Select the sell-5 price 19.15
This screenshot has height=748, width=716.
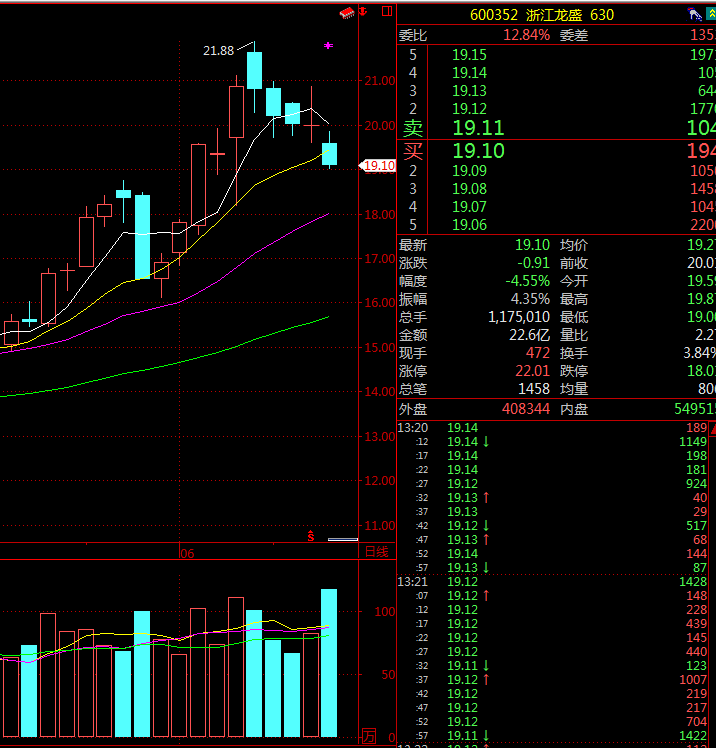tap(469, 55)
